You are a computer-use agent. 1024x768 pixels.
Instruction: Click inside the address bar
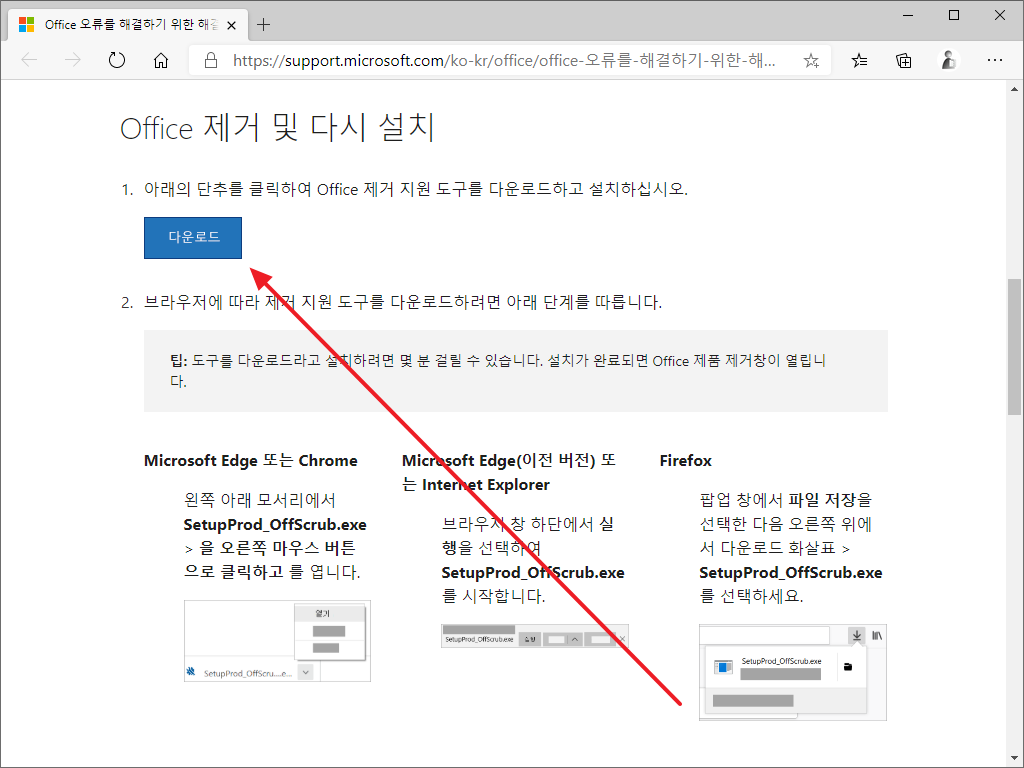(x=500, y=60)
